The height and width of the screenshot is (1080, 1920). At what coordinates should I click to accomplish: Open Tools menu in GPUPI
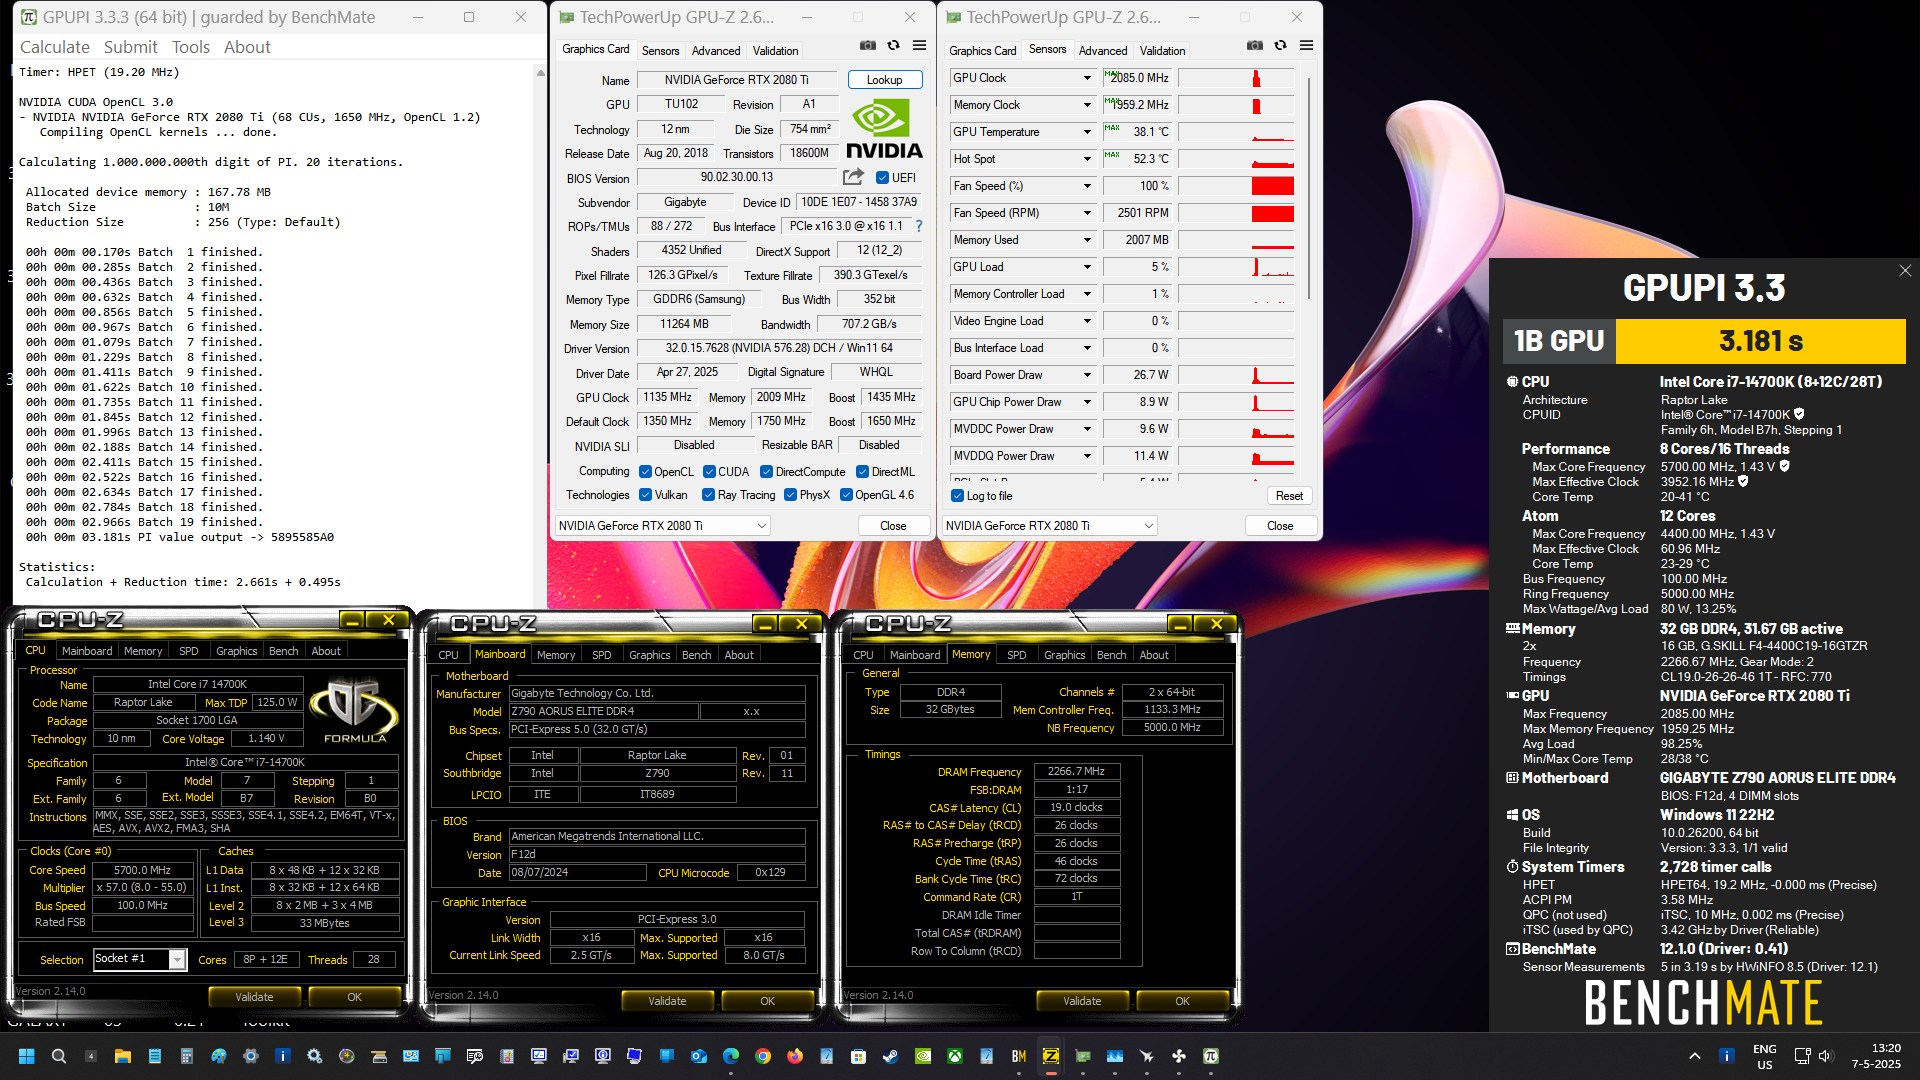click(191, 47)
